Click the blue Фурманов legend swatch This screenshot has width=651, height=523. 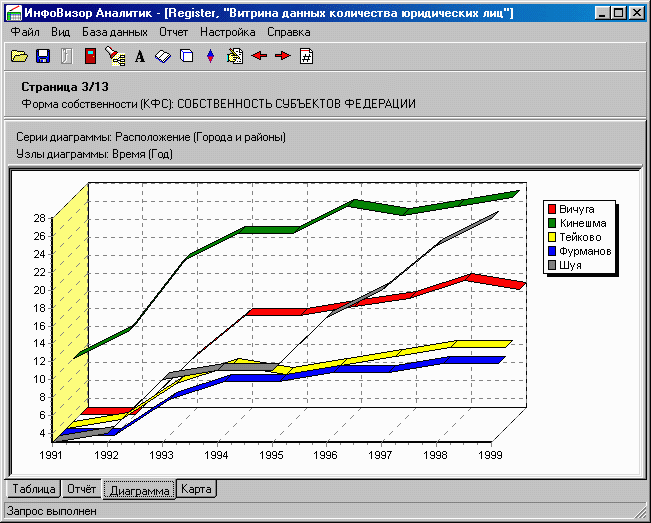552,251
